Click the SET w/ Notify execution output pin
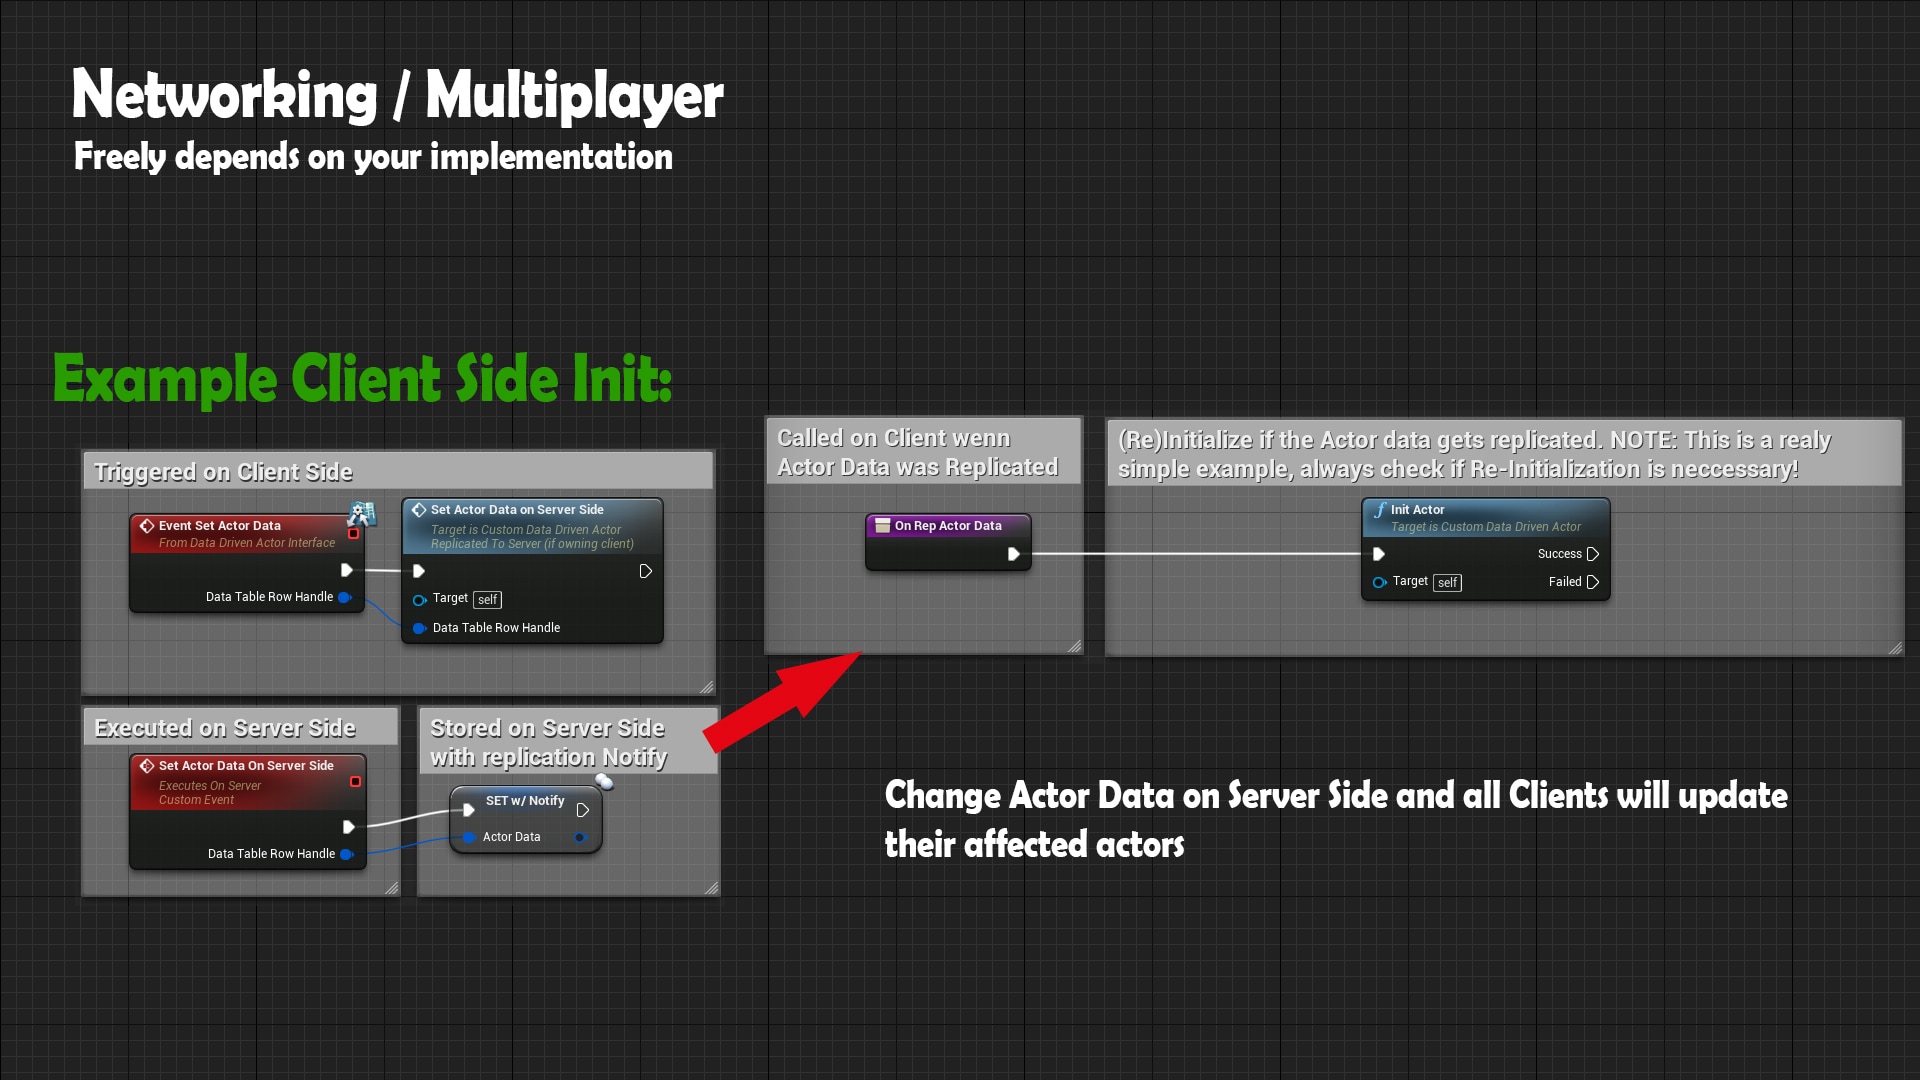 point(582,810)
